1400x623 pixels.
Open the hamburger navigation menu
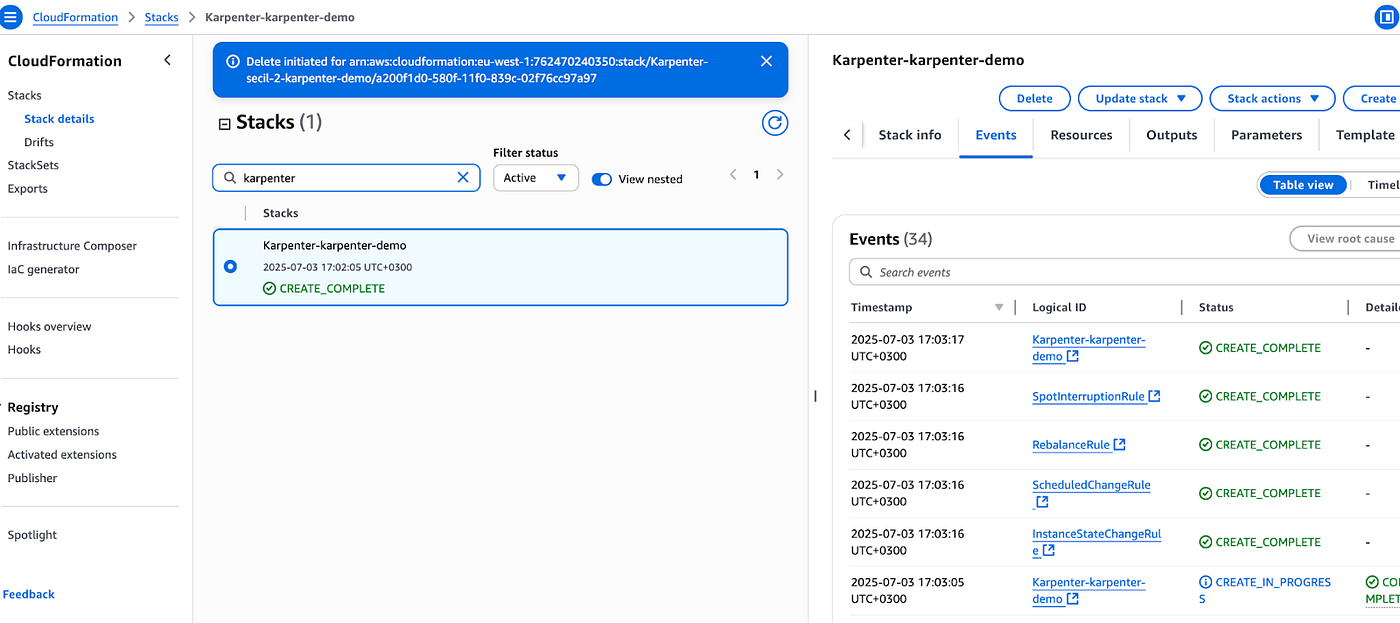(11, 17)
